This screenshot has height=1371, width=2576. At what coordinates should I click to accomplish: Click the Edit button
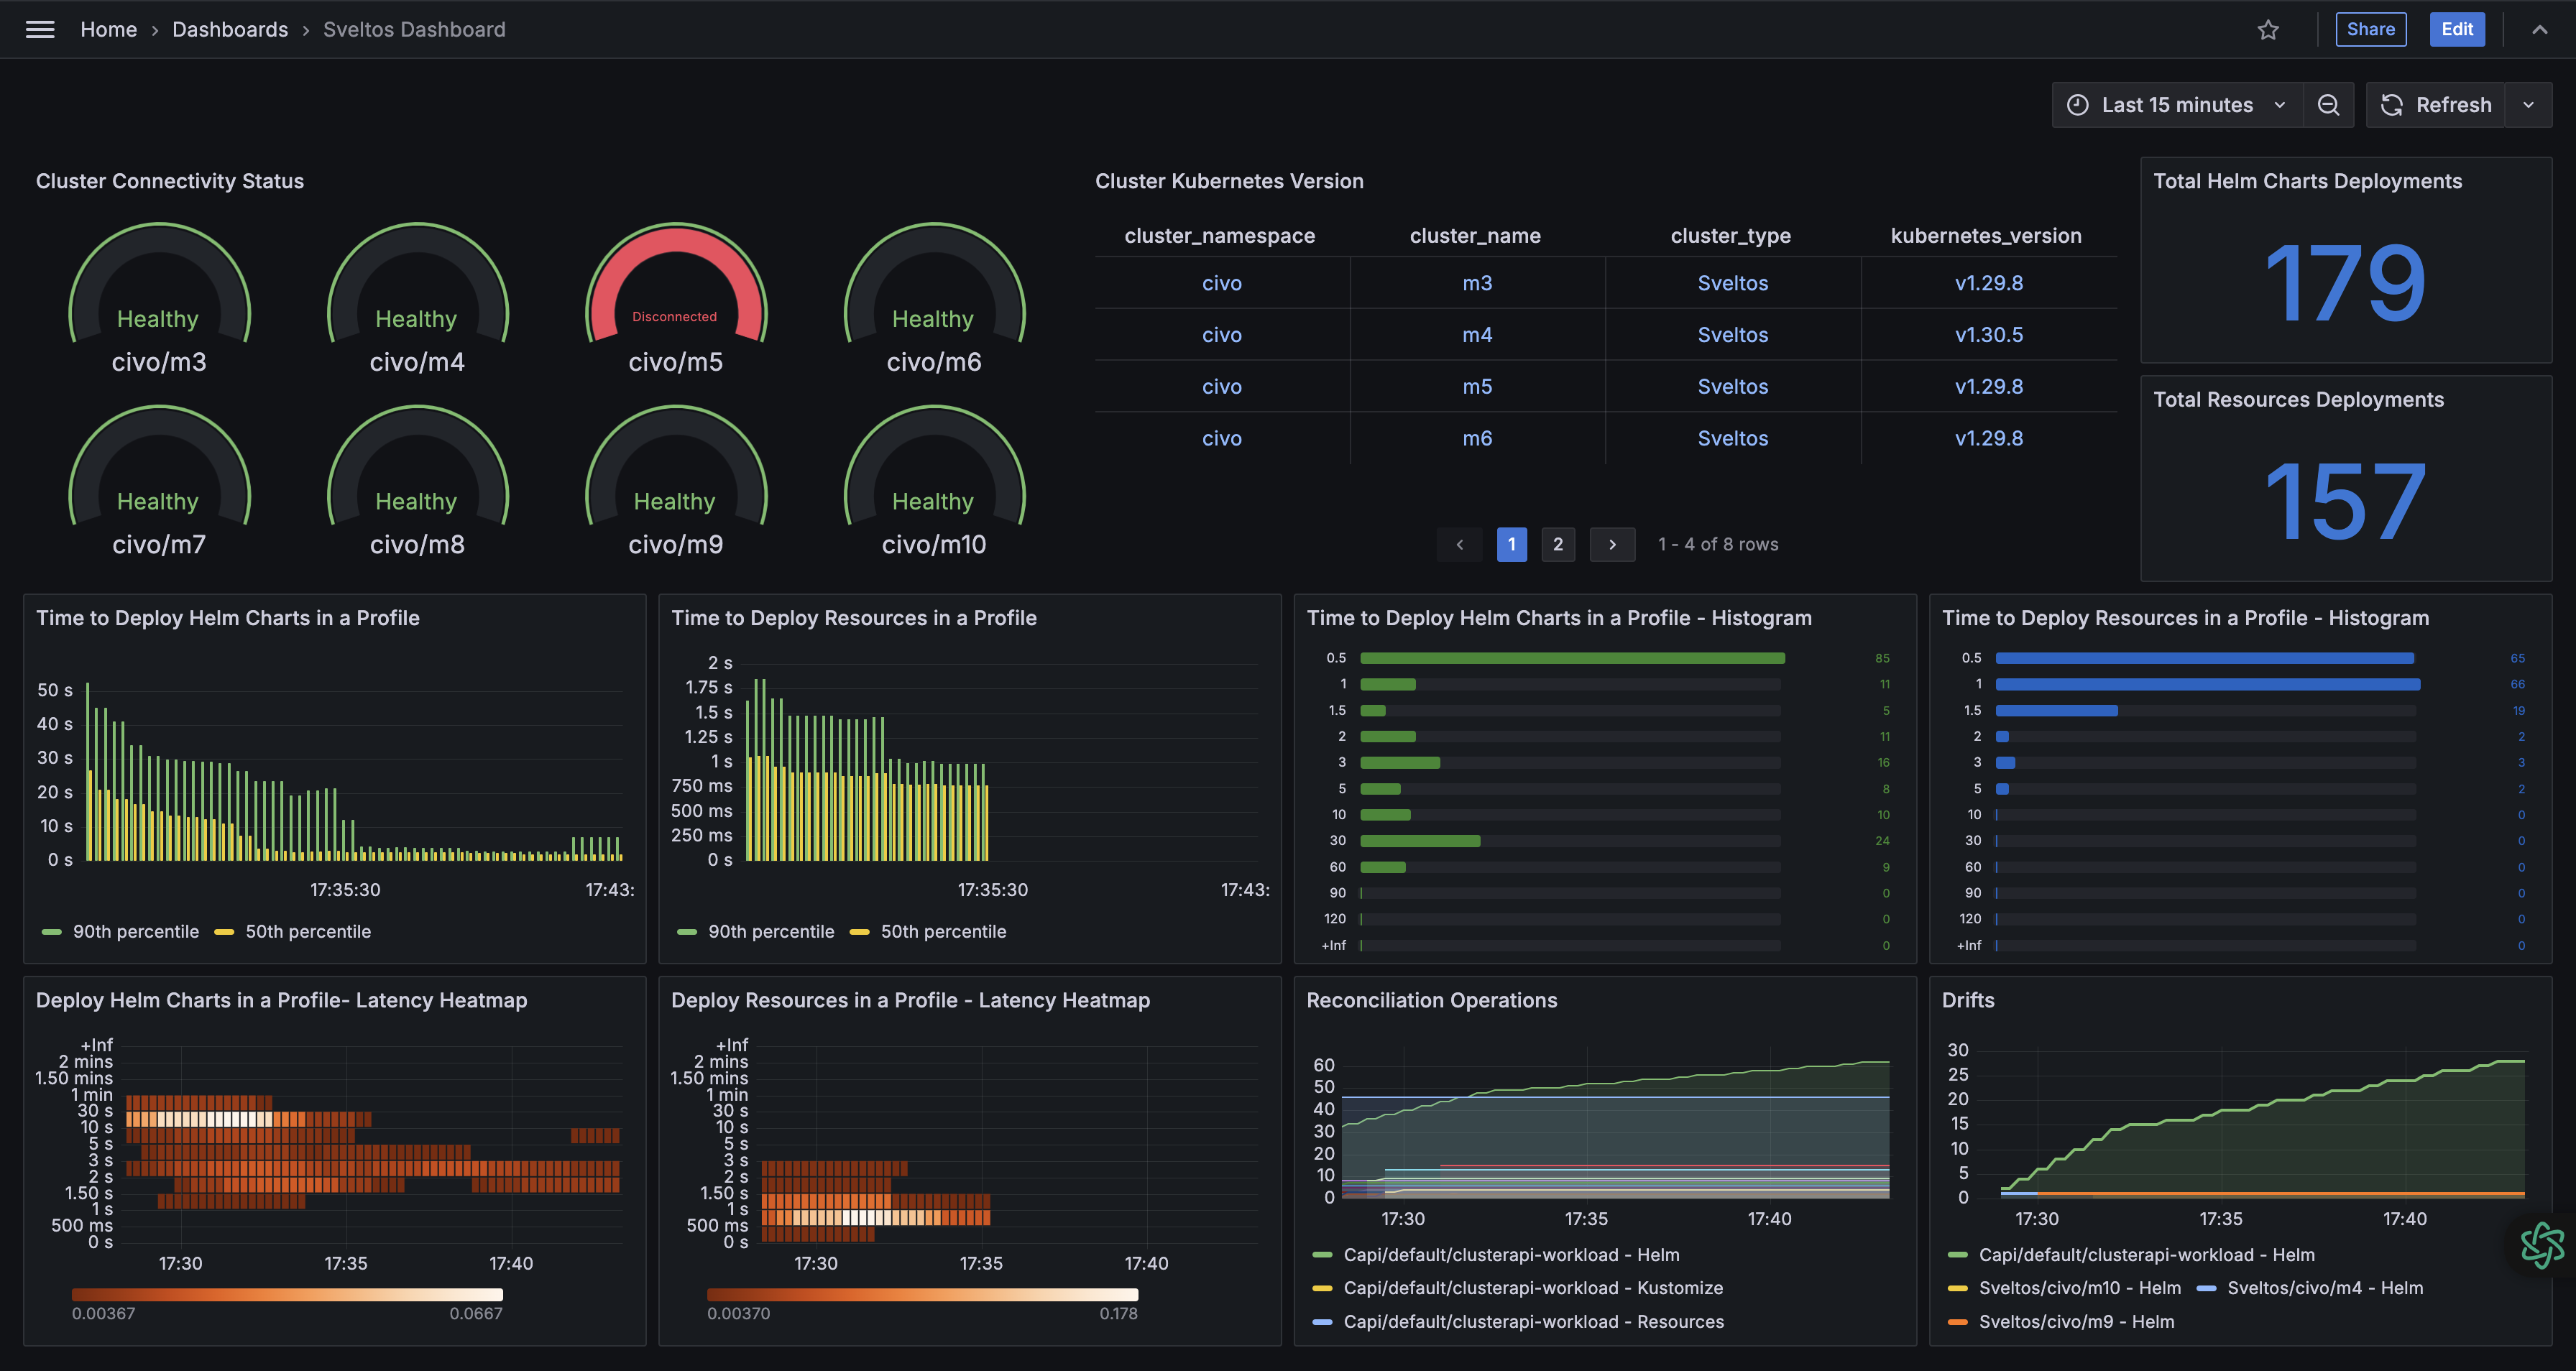click(x=2457, y=29)
